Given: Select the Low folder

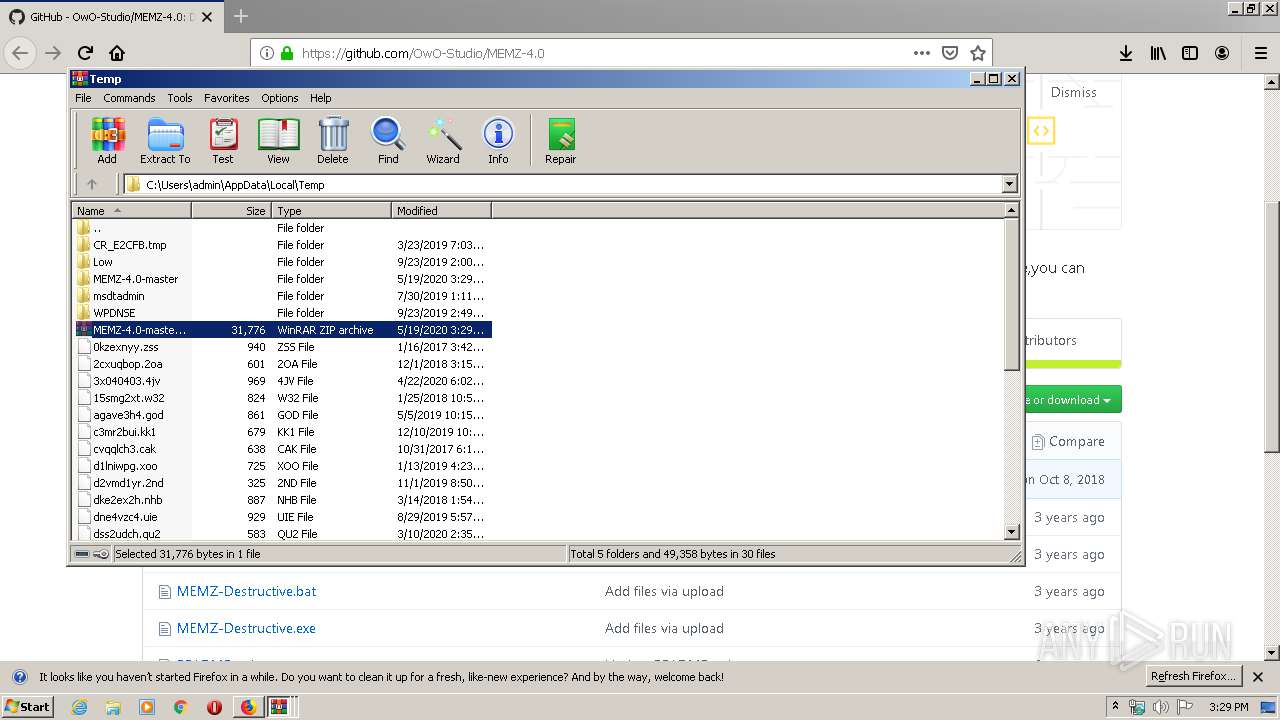Looking at the screenshot, I should [282, 262].
